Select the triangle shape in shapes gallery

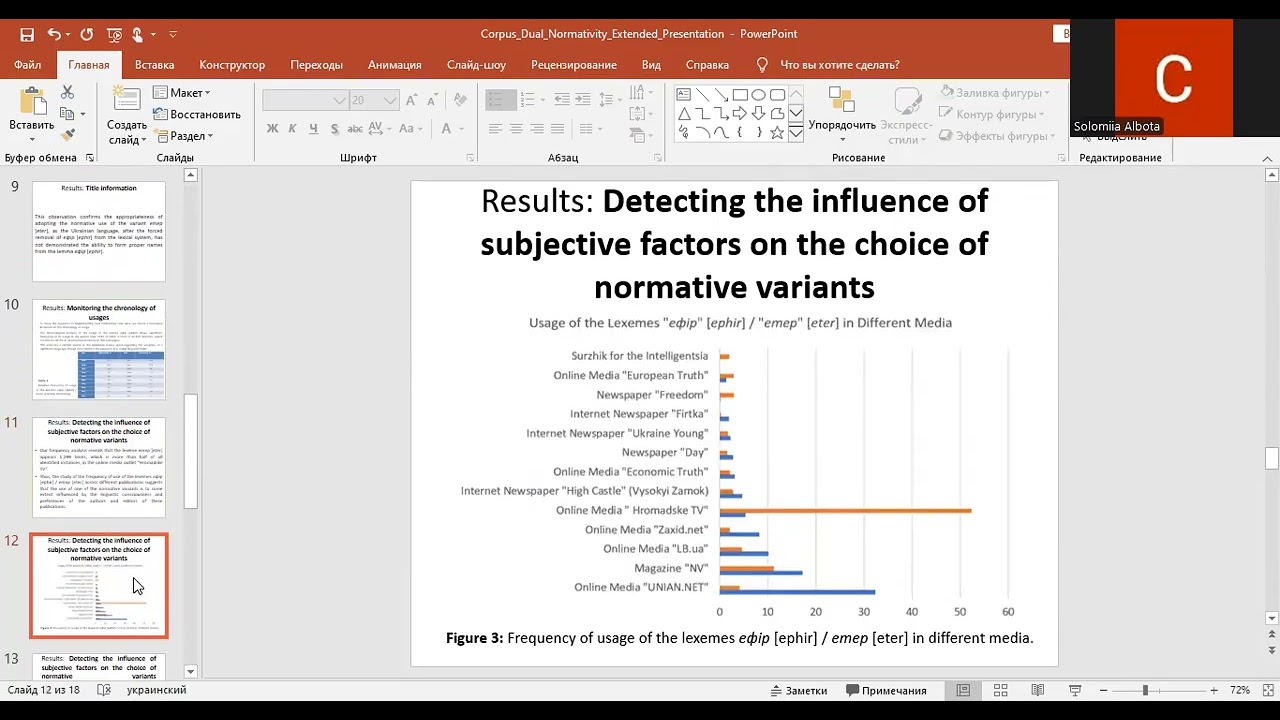tap(684, 113)
